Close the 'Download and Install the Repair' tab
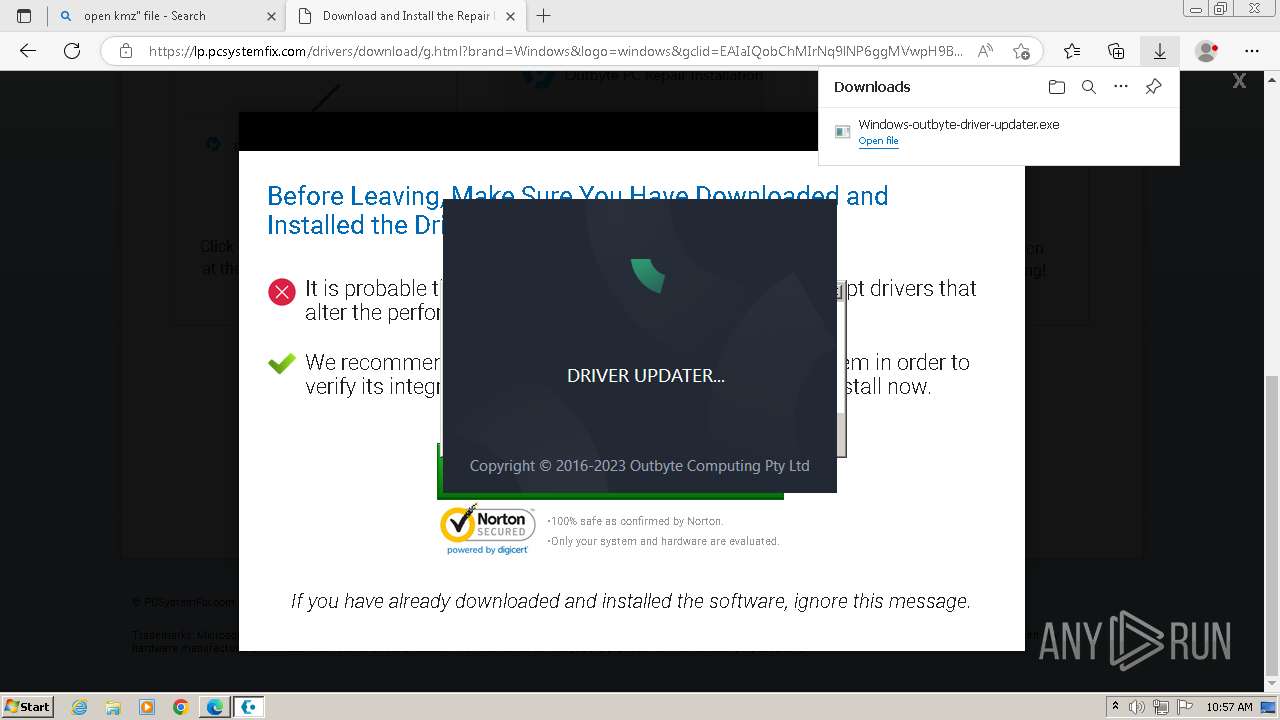 coord(511,16)
